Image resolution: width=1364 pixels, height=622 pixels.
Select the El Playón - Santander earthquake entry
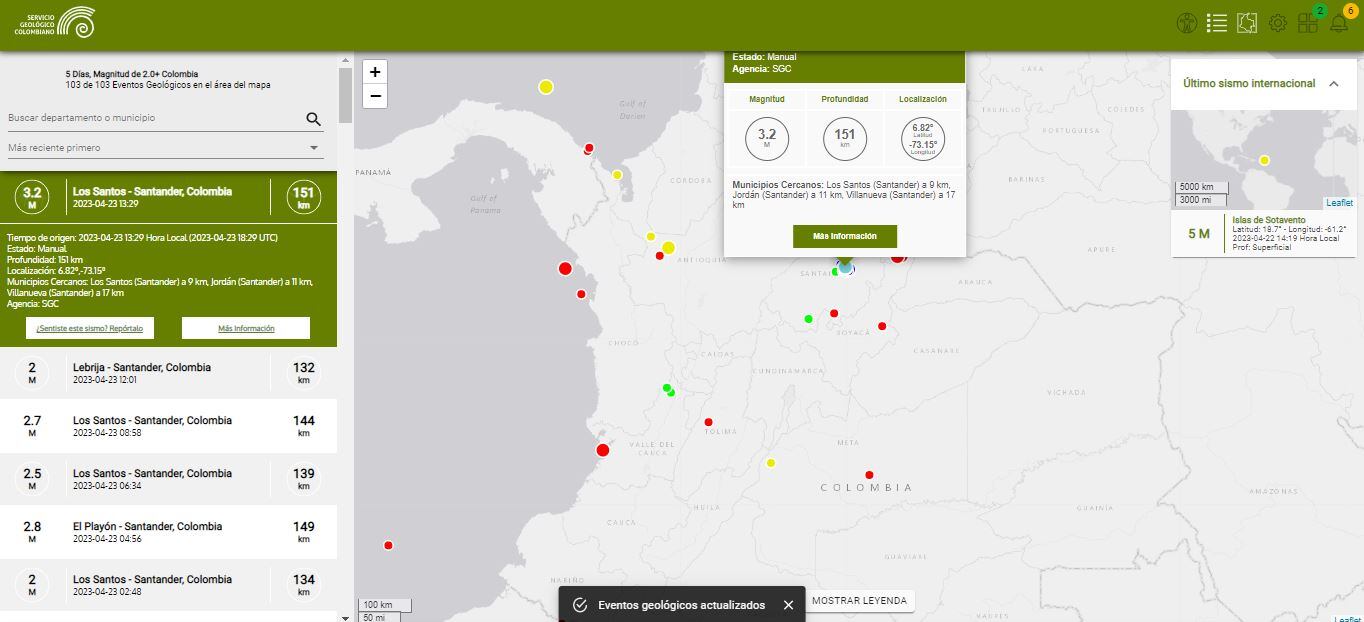(x=168, y=532)
